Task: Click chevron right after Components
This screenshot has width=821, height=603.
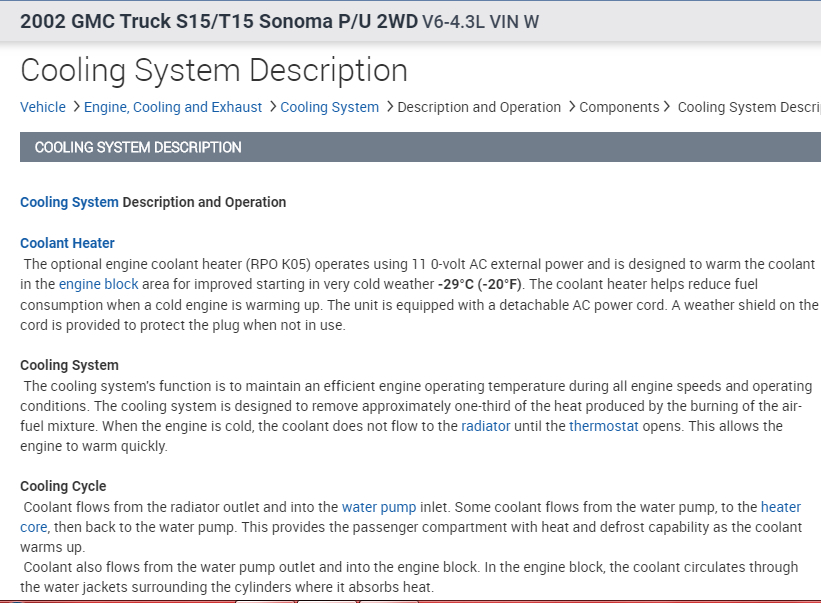Action: [668, 107]
